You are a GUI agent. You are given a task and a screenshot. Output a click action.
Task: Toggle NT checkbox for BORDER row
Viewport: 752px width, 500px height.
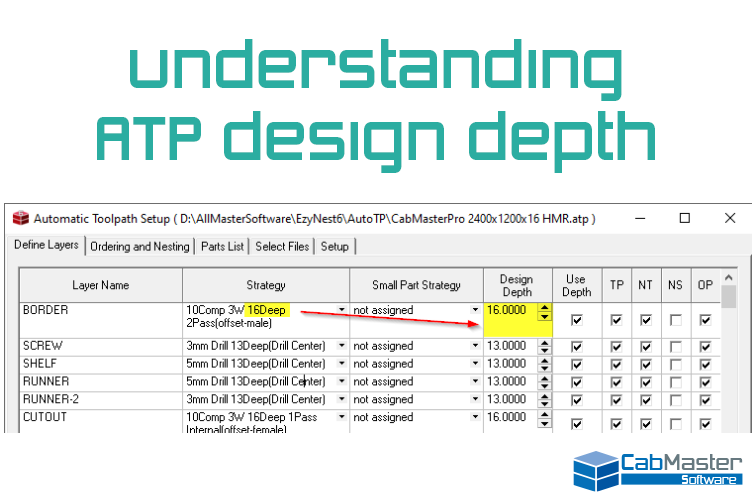pyautogui.click(x=646, y=320)
